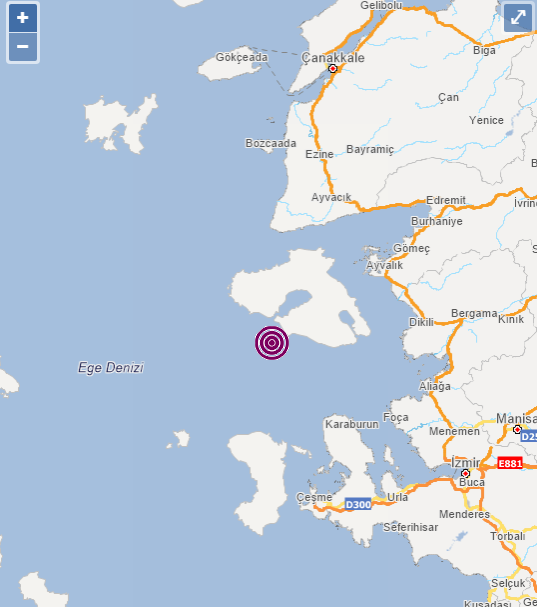This screenshot has height=607, width=537.
Task: Click the Çeşme town label
Action: tap(314, 497)
